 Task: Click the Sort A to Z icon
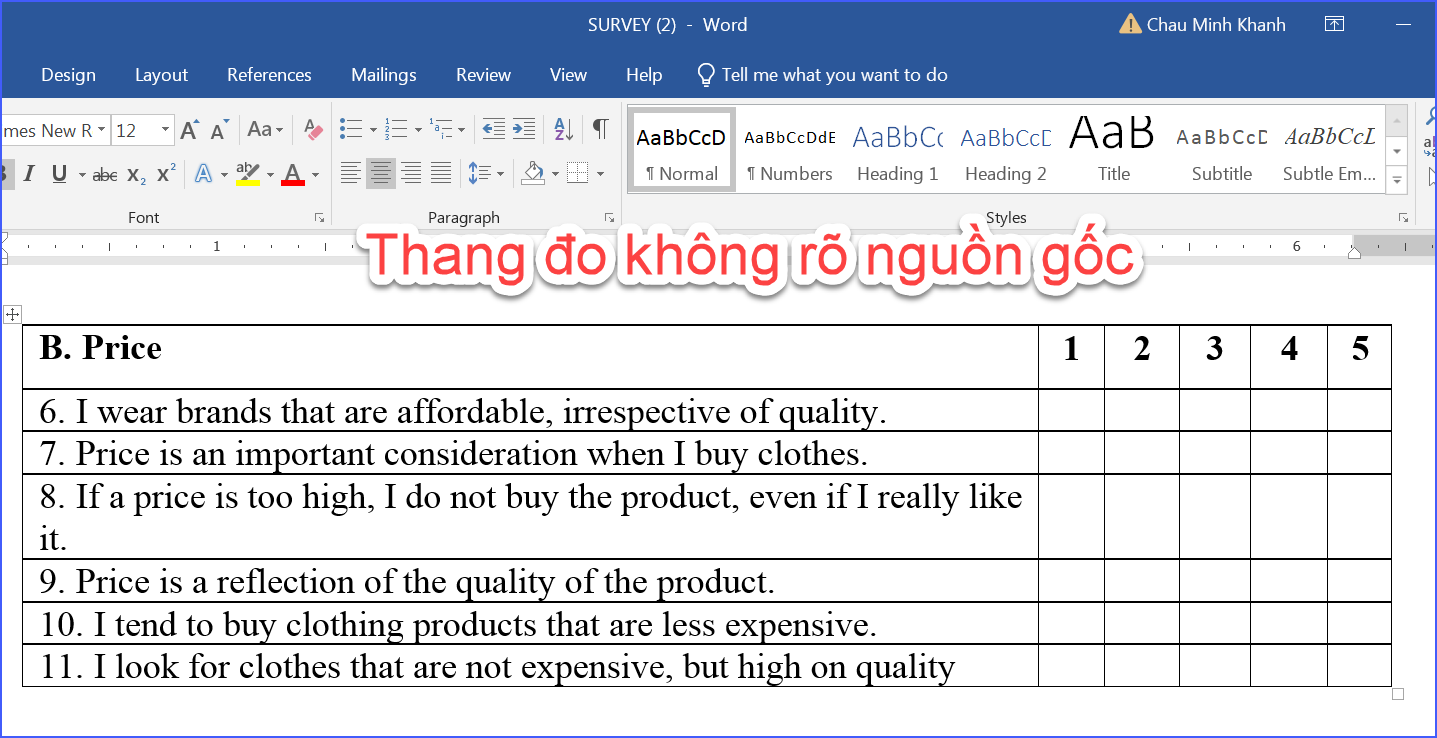pyautogui.click(x=563, y=129)
